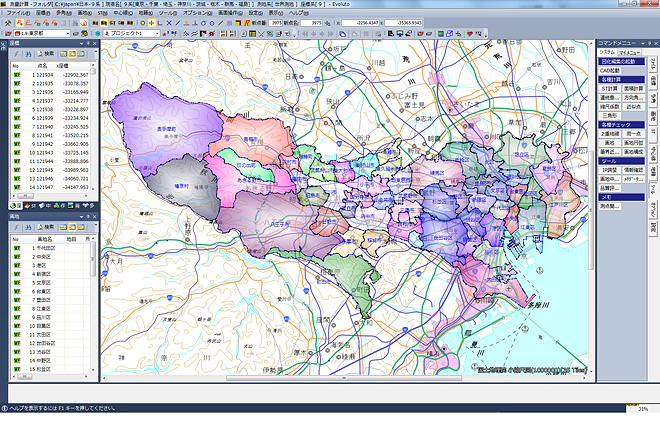Open the ファイル menu
This screenshot has width=660, height=428.
(18, 13)
